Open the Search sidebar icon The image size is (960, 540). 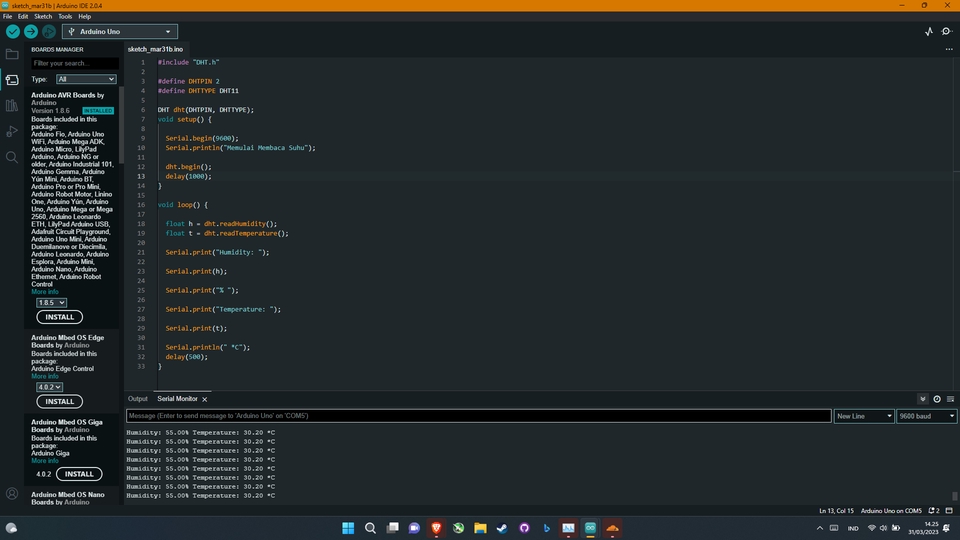point(12,157)
